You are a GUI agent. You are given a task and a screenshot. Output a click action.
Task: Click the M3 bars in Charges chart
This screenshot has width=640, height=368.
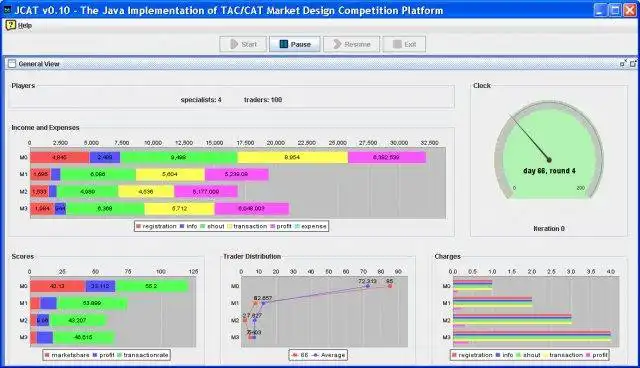tap(532, 337)
